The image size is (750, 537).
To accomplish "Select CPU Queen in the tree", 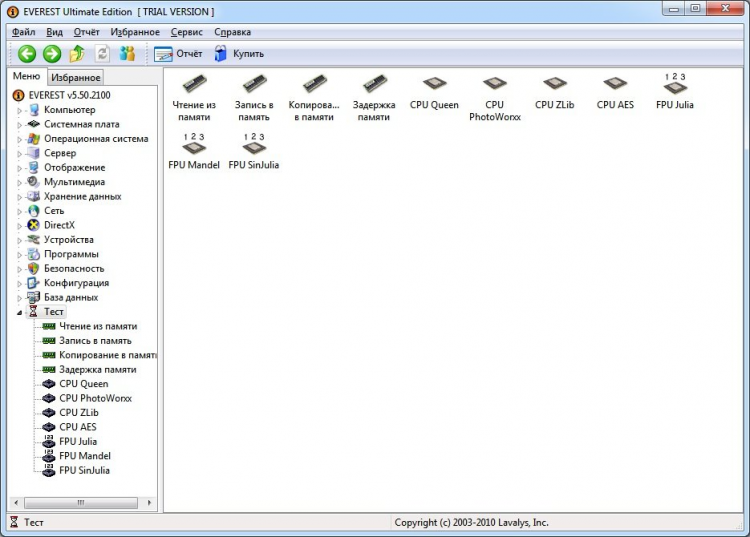I will tap(84, 384).
